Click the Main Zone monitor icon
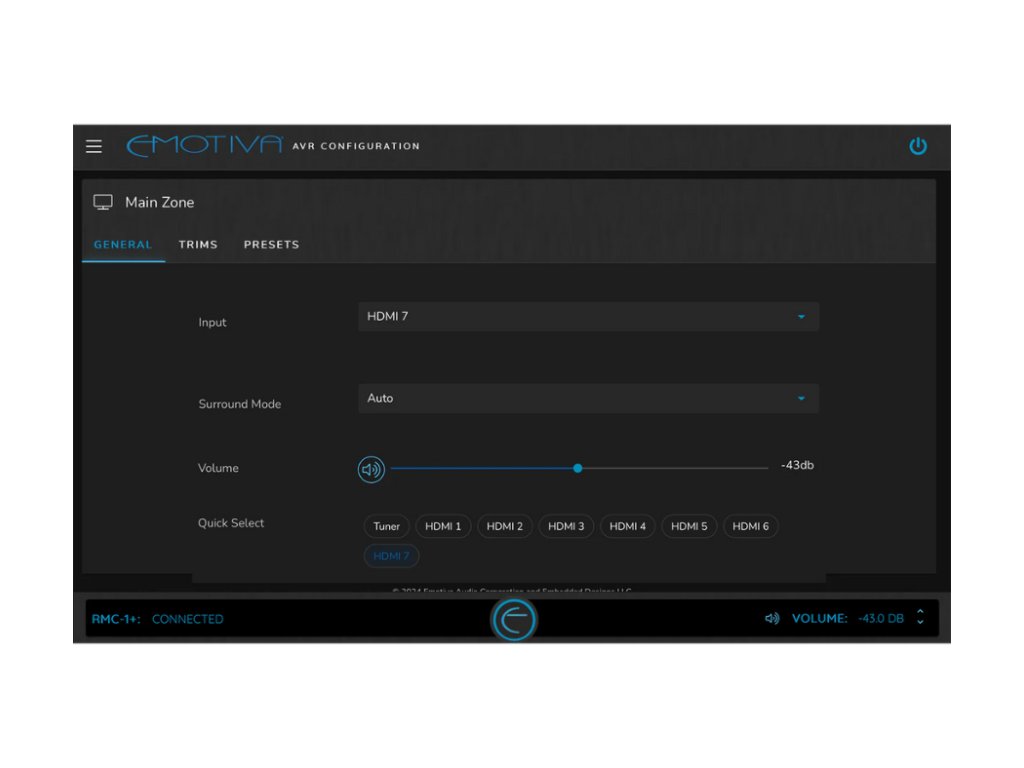Image resolution: width=1024 pixels, height=768 pixels. point(103,202)
